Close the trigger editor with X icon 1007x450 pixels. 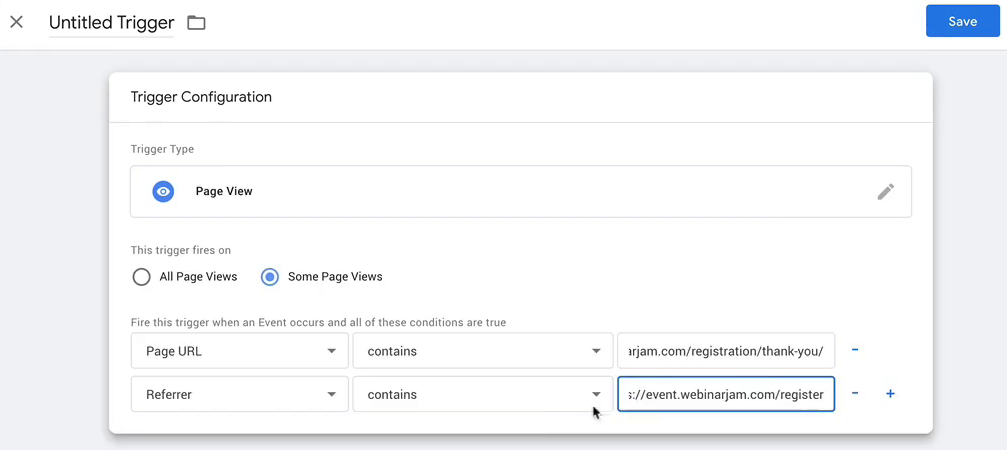17,22
